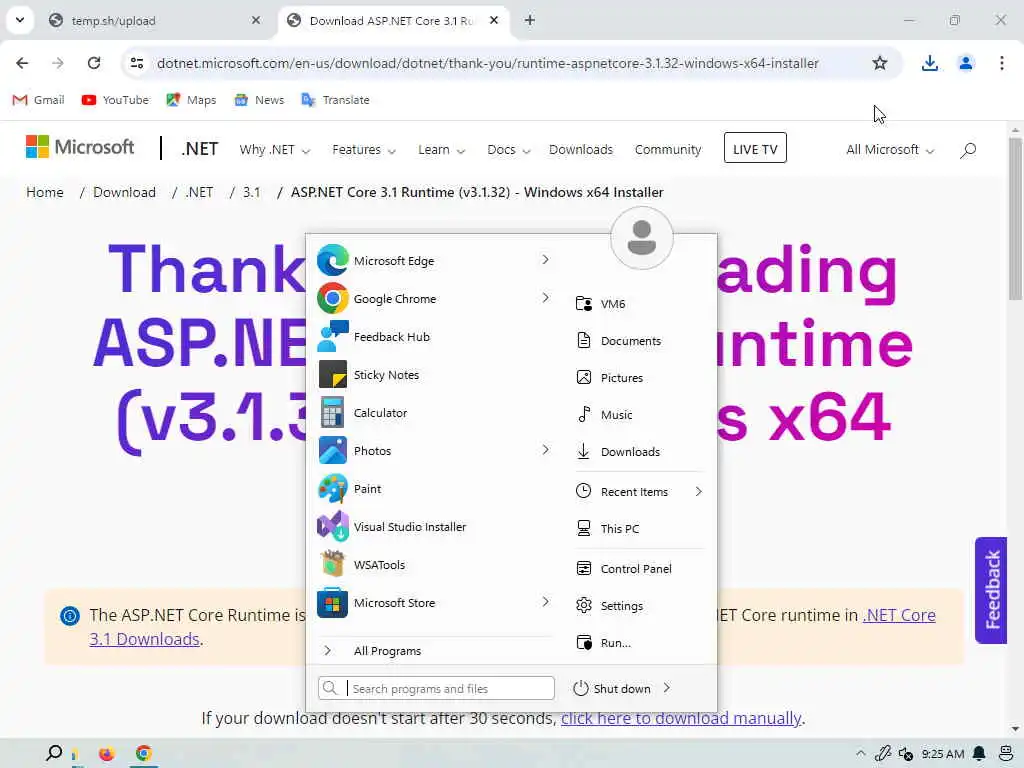
Task: Open All Microsoft dropdown
Action: point(890,150)
